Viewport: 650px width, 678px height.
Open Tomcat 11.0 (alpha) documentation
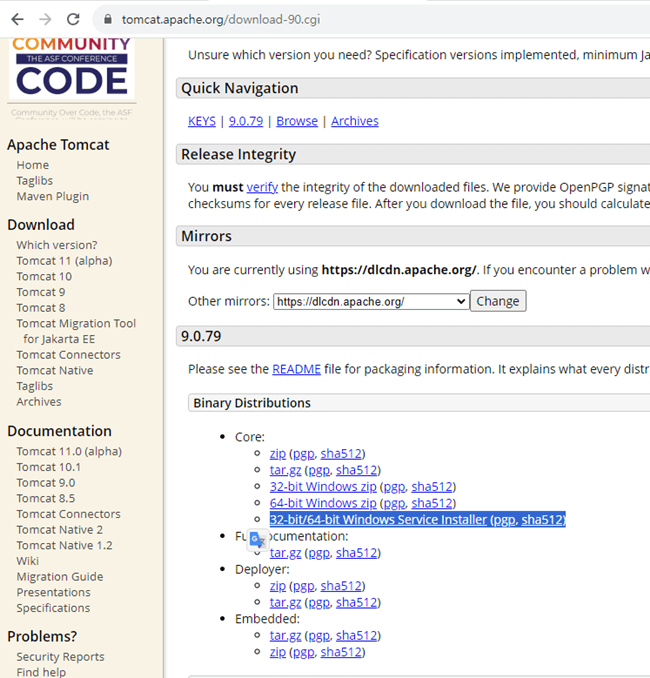(69, 451)
